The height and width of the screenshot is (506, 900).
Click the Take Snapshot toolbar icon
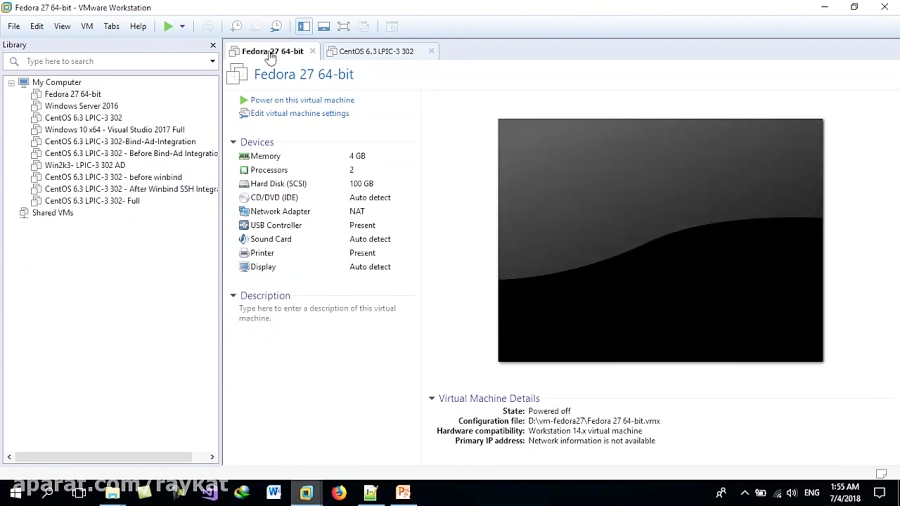pyautogui.click(x=236, y=26)
